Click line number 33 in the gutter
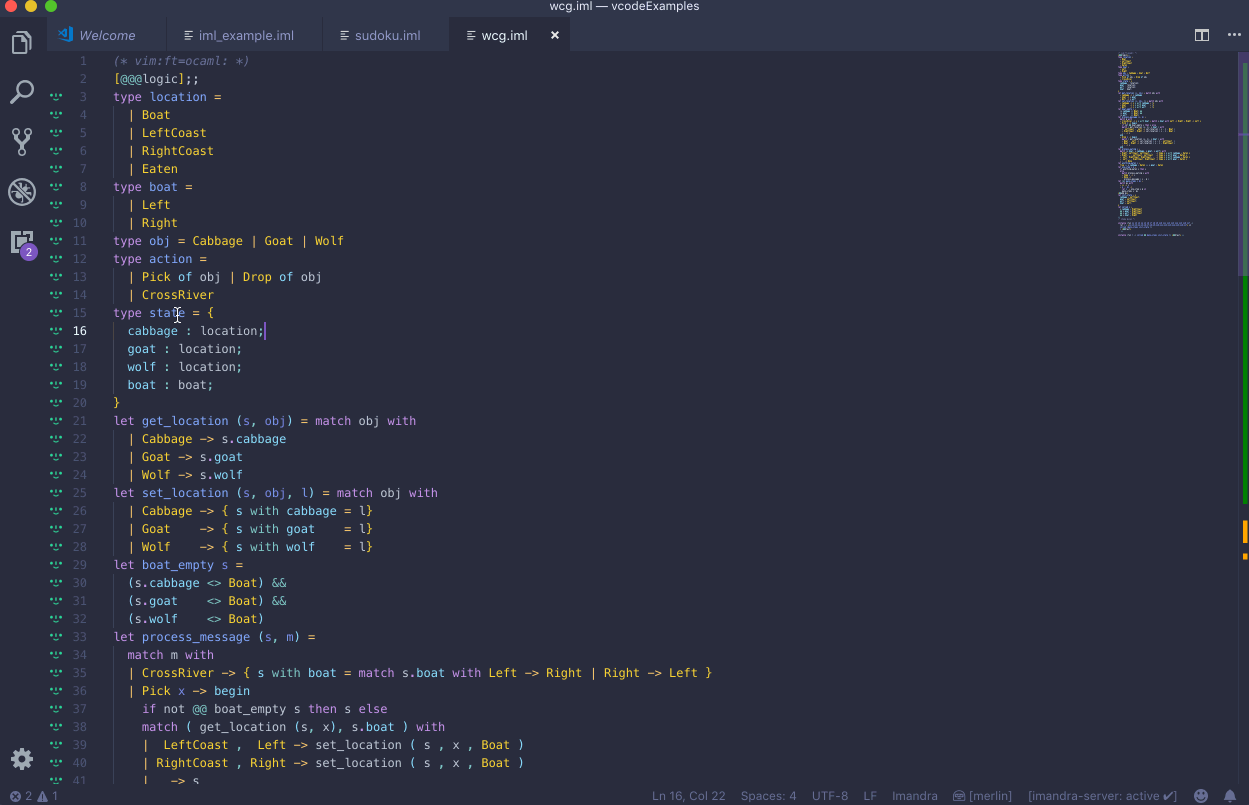The width and height of the screenshot is (1249, 805). coord(80,637)
